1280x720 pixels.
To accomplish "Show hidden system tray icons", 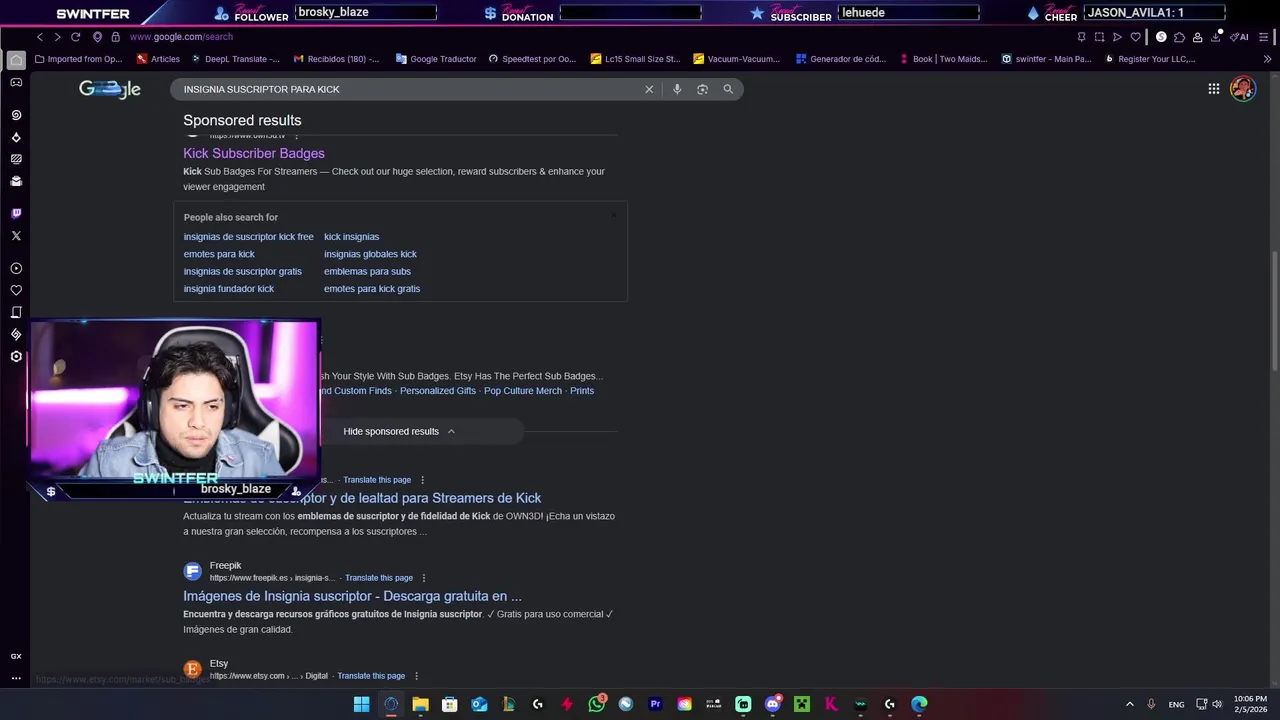I will tap(1130, 704).
